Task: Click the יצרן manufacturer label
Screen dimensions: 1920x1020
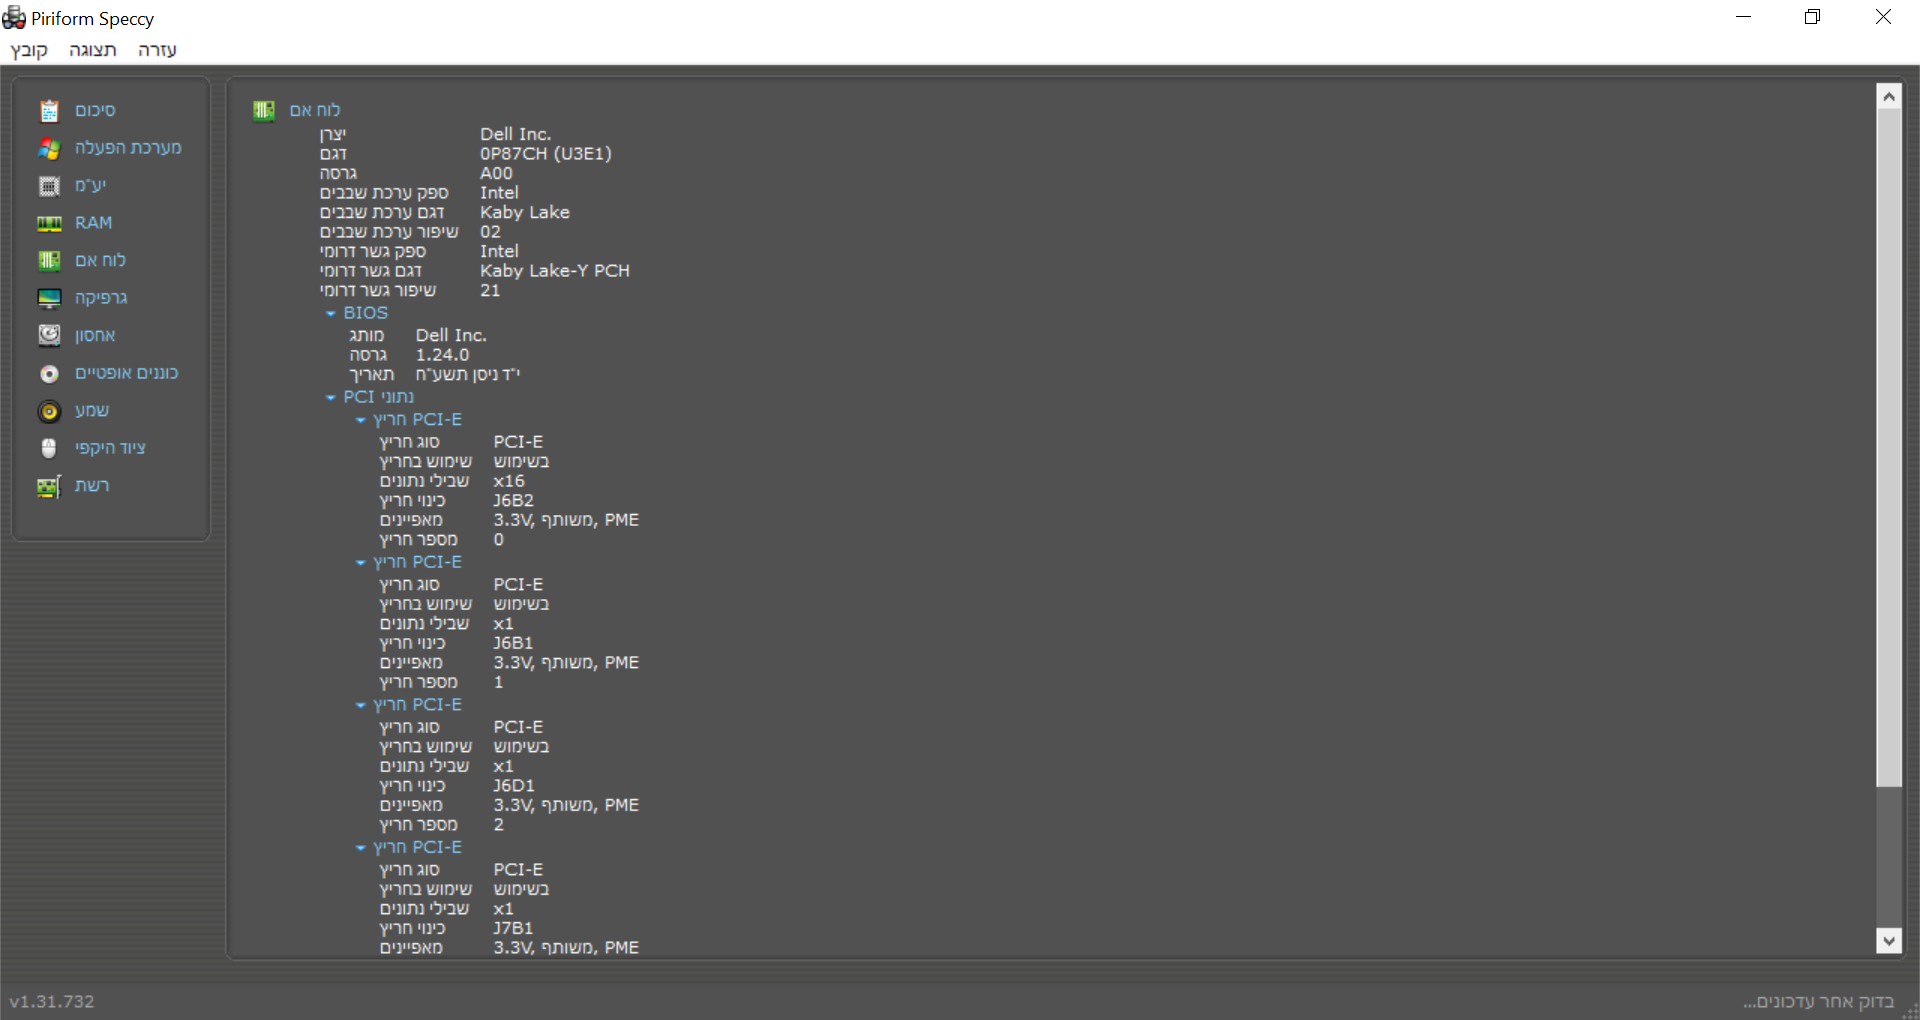Action: (333, 134)
